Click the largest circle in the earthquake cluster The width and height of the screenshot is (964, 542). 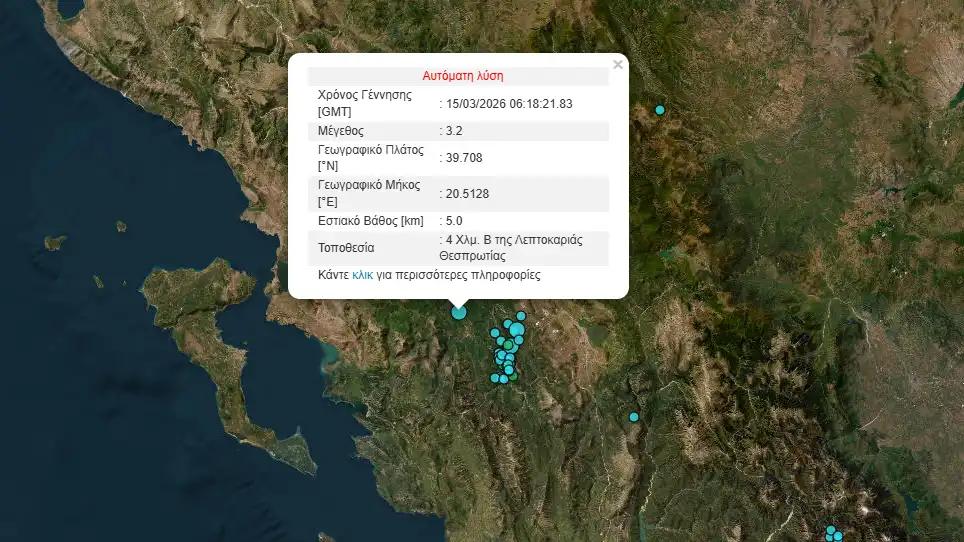pyautogui.click(x=517, y=330)
